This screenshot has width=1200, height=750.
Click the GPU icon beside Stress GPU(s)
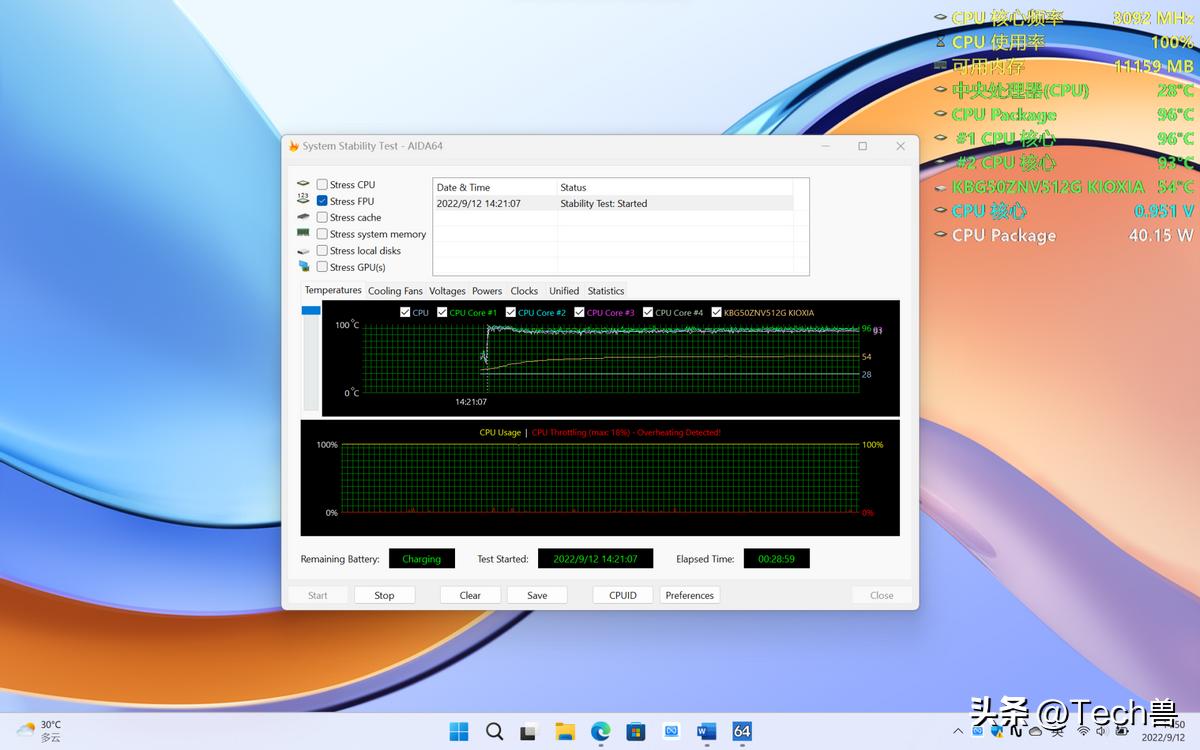(303, 267)
